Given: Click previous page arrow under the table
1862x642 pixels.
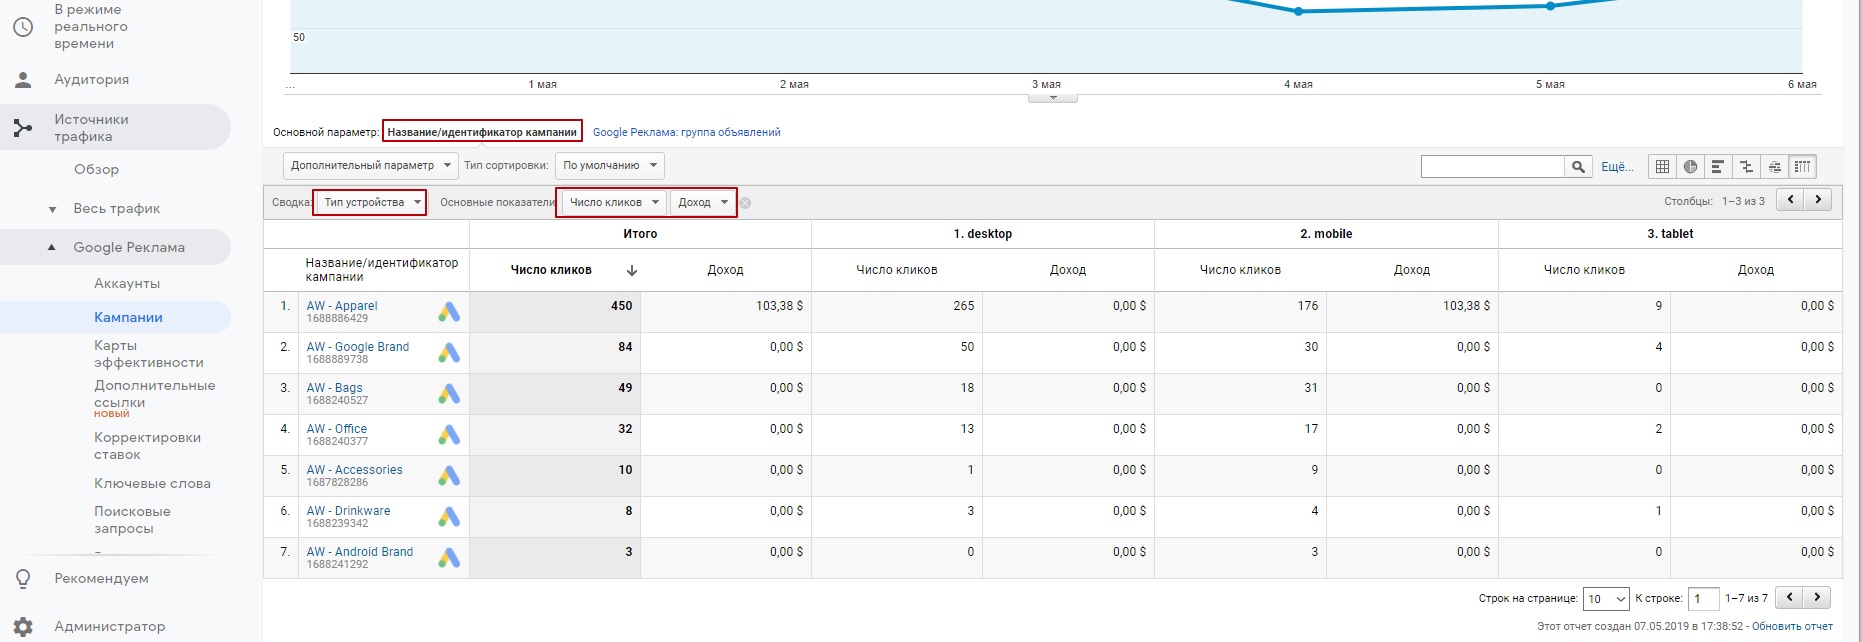Looking at the screenshot, I should pyautogui.click(x=1790, y=597).
